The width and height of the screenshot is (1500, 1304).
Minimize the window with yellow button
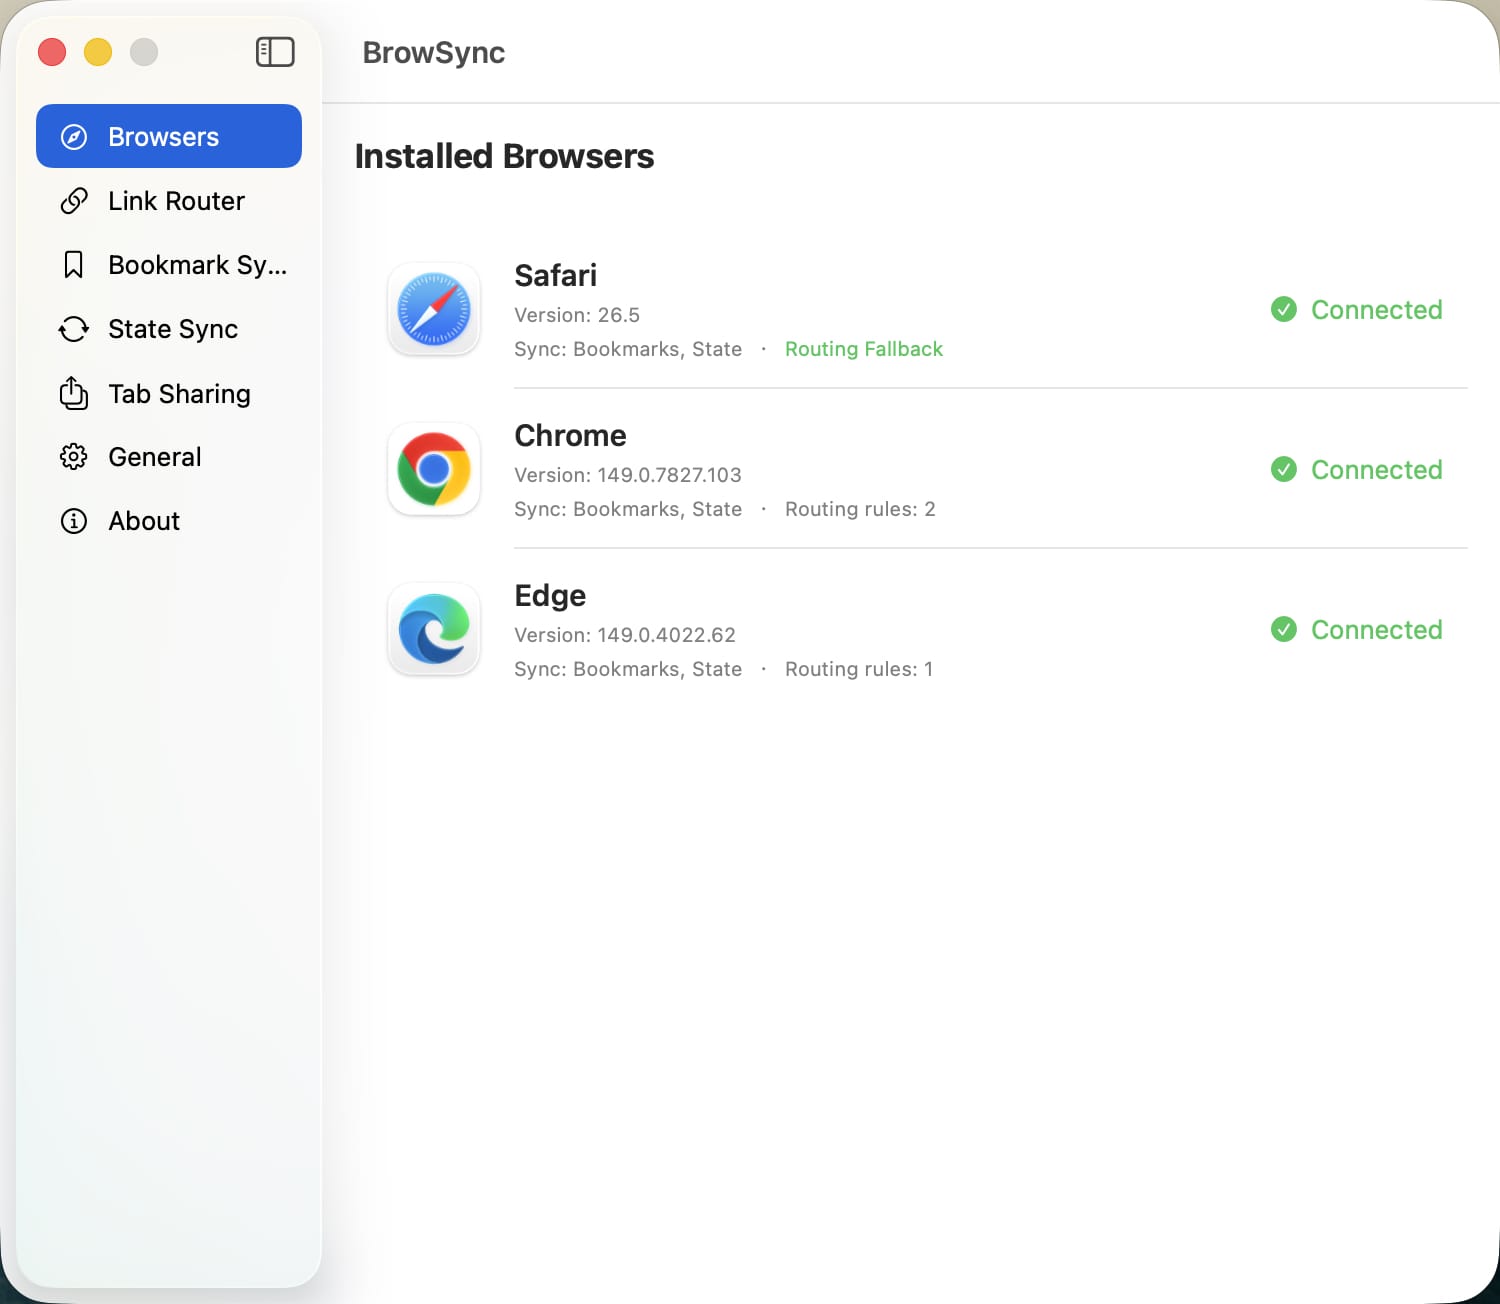(98, 52)
